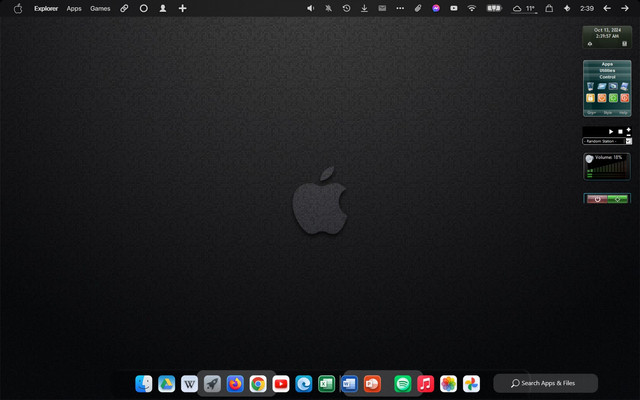
Task: Play the radio widget station
Action: point(611,131)
